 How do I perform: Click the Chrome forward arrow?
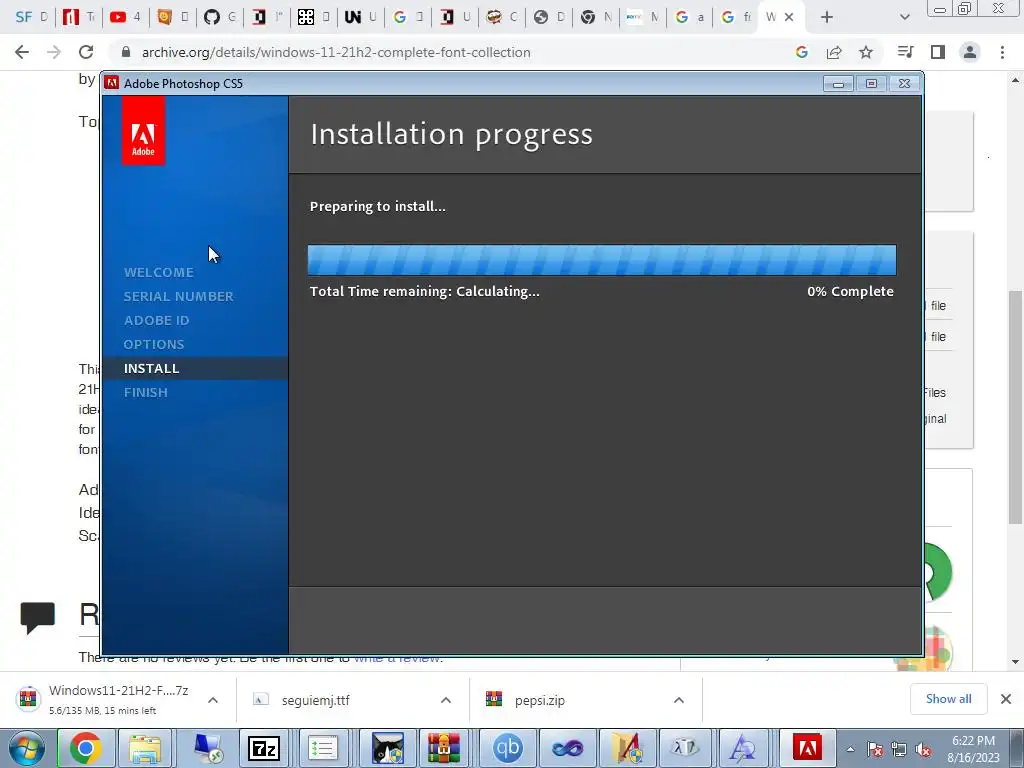coord(54,52)
